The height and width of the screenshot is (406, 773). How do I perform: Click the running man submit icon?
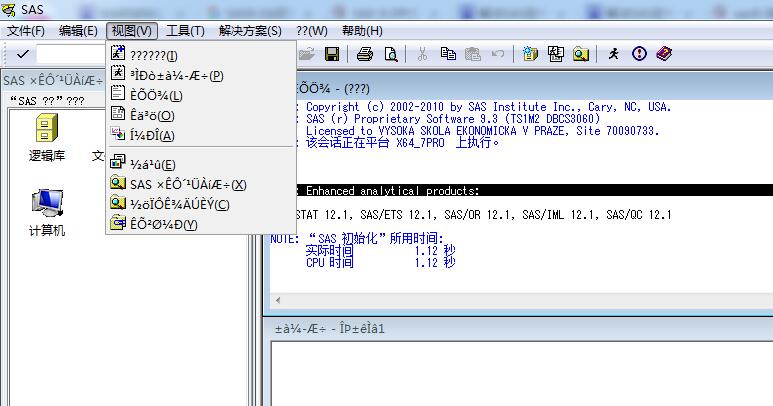(613, 54)
